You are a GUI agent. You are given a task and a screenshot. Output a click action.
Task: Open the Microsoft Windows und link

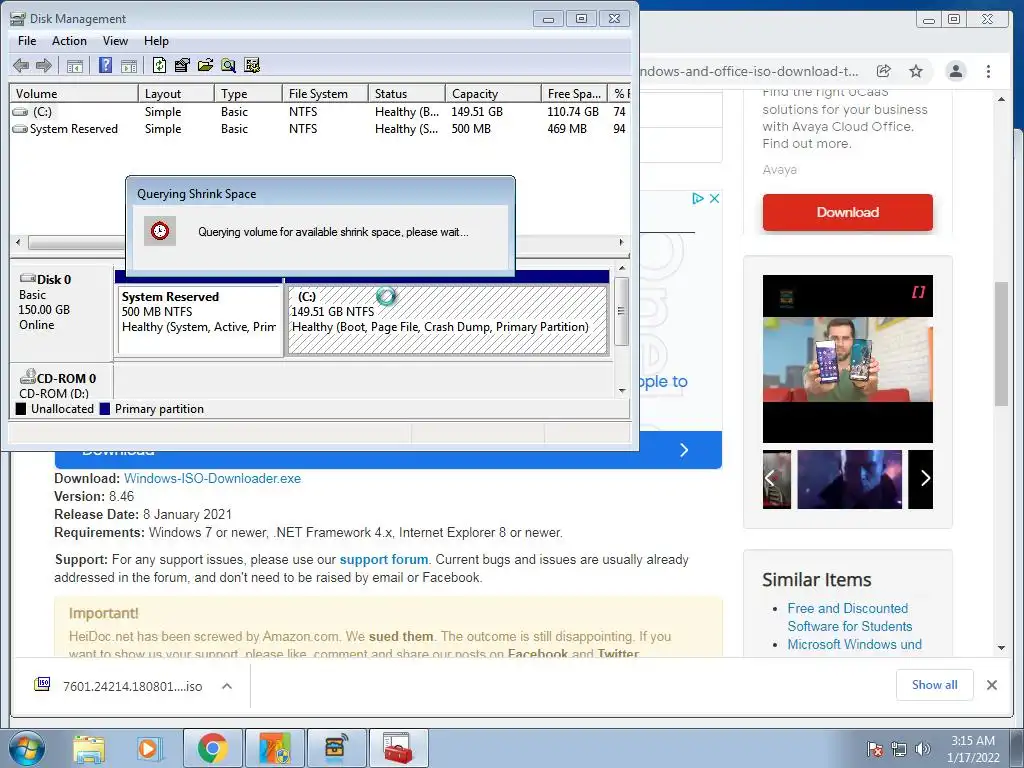coord(854,644)
